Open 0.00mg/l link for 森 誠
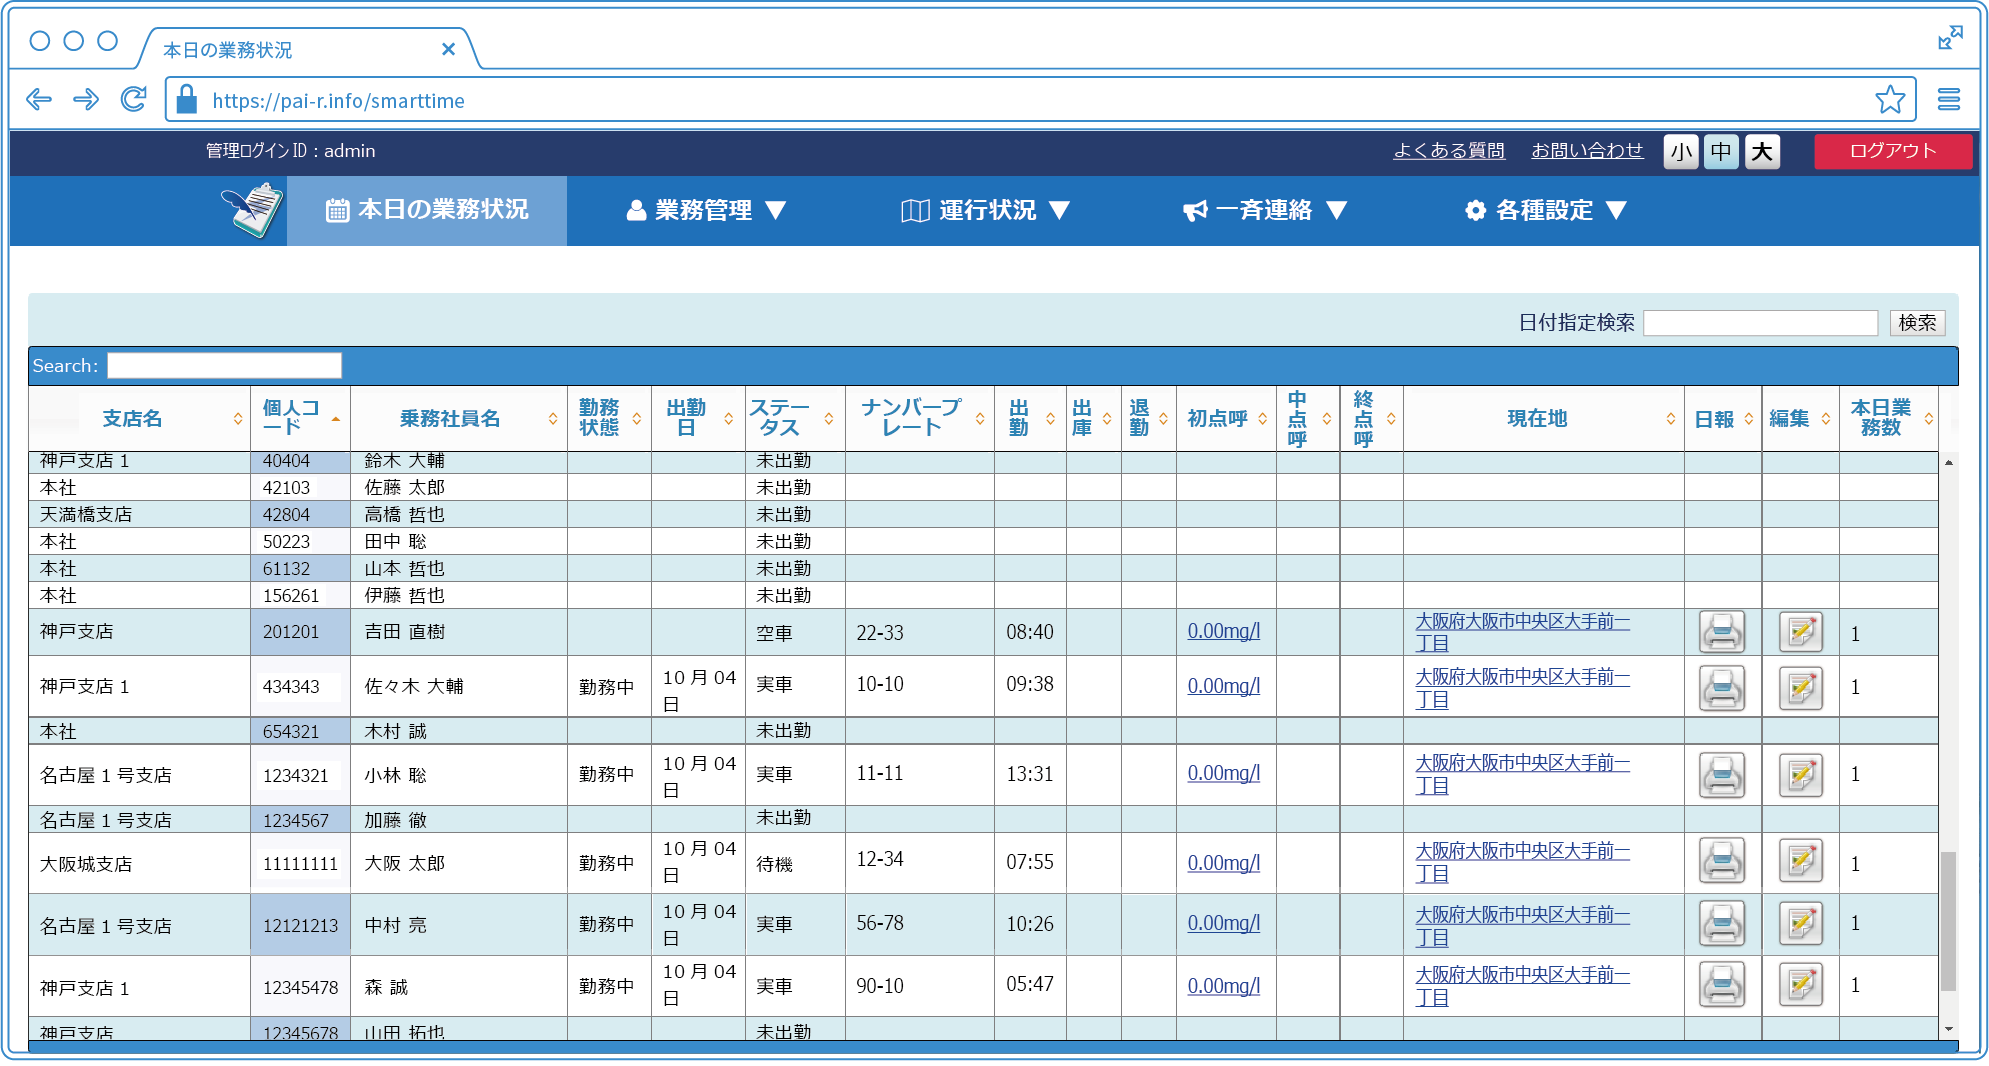The width and height of the screenshot is (1989, 1066). (x=1224, y=986)
